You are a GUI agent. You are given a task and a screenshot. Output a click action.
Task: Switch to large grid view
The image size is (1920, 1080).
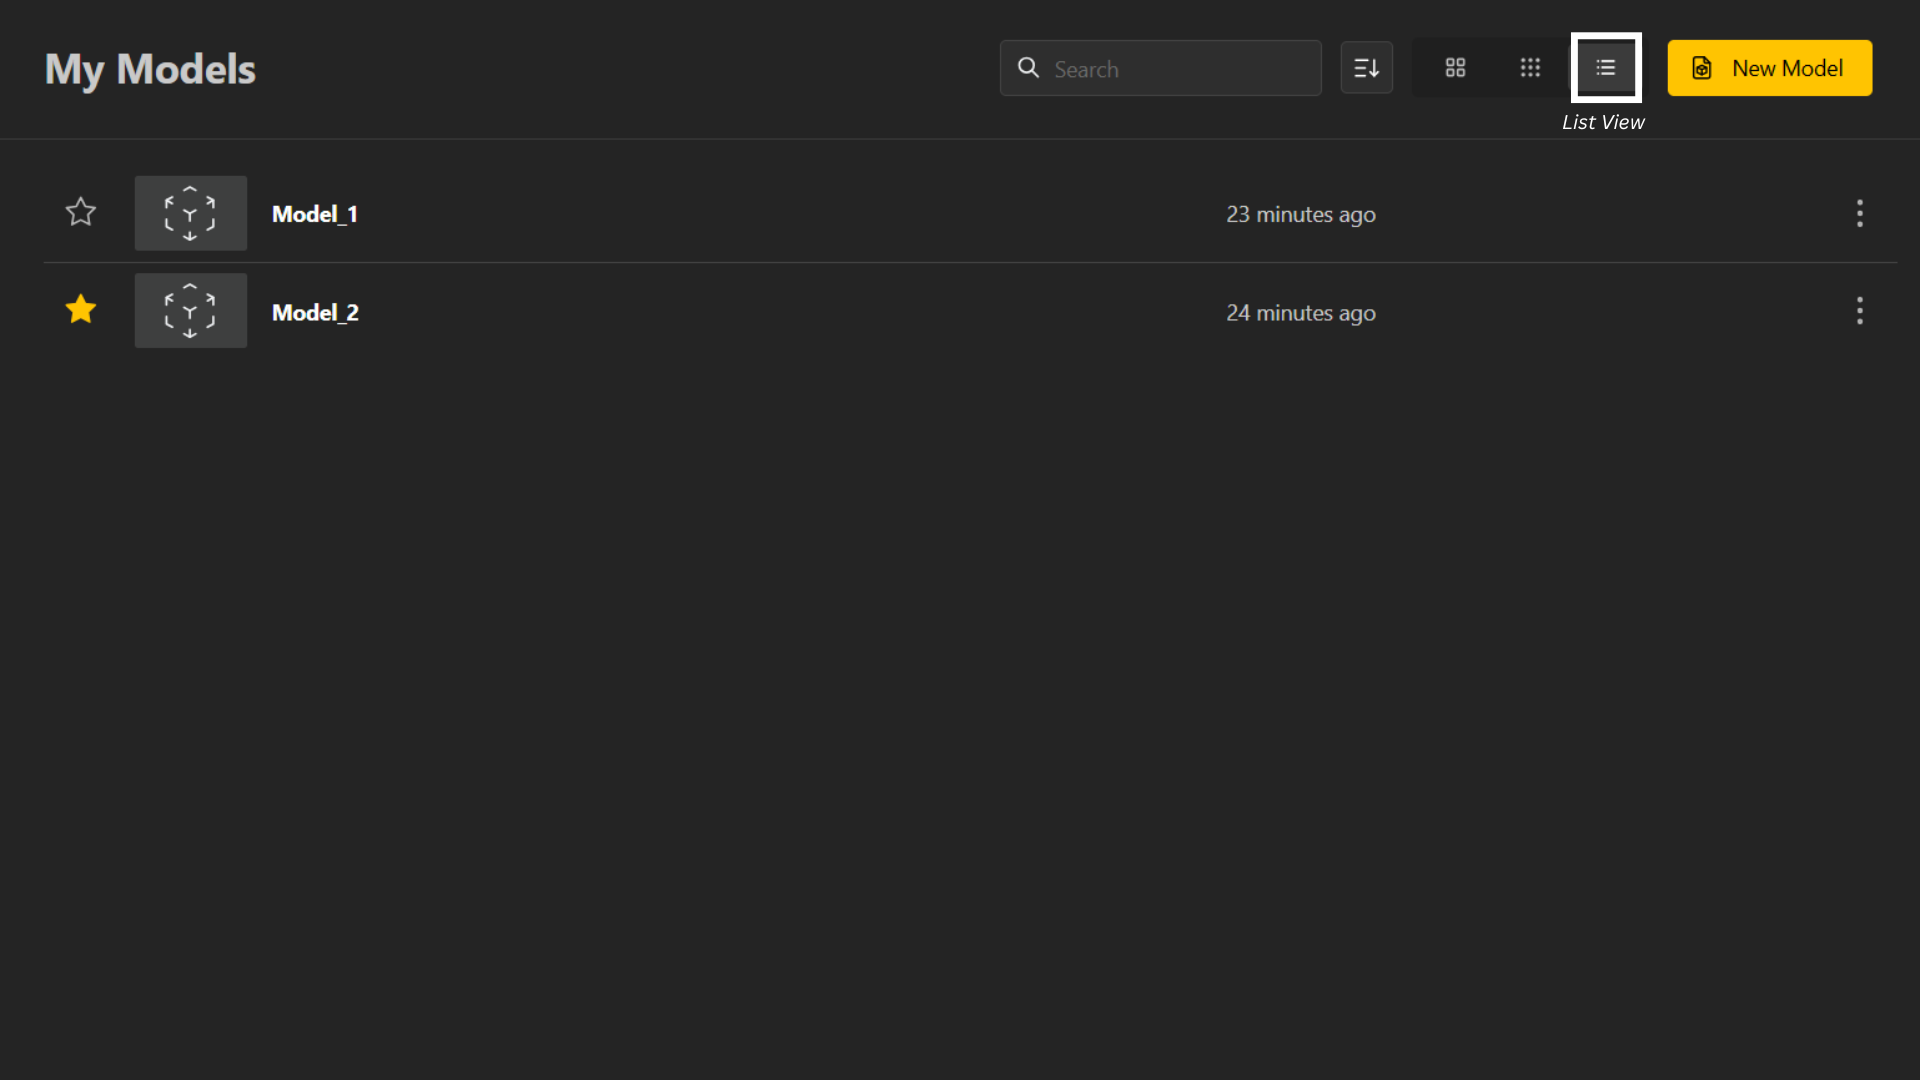pos(1455,68)
